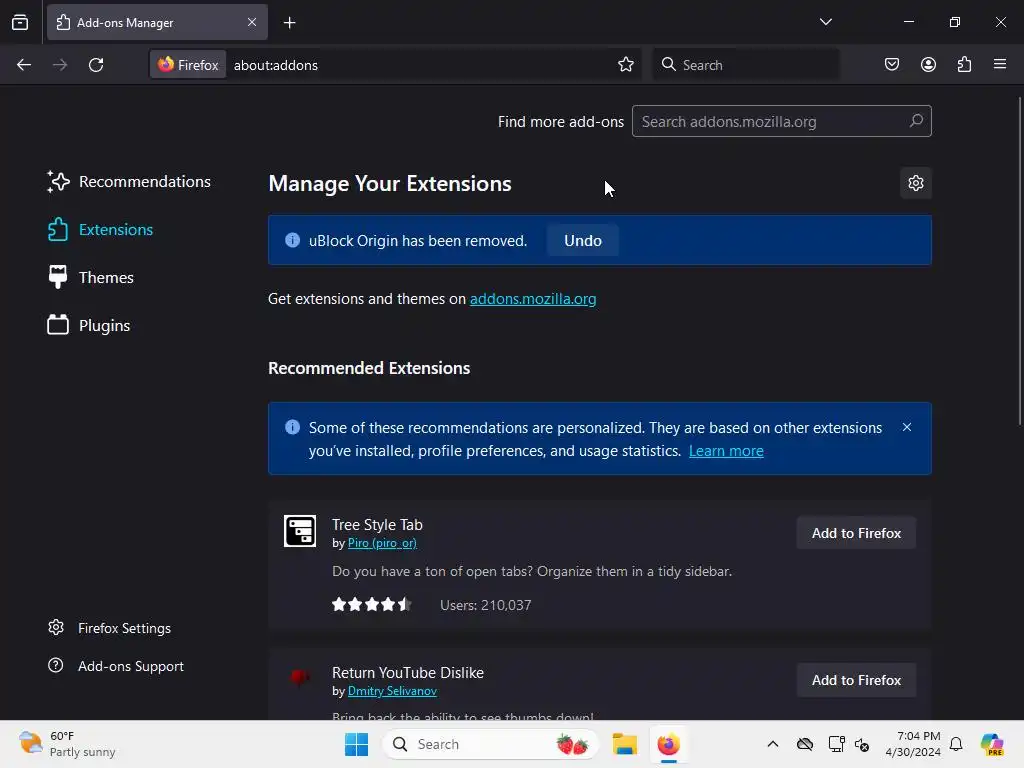The width and height of the screenshot is (1024, 768).
Task: Reload the current page
Action: click(x=96, y=65)
